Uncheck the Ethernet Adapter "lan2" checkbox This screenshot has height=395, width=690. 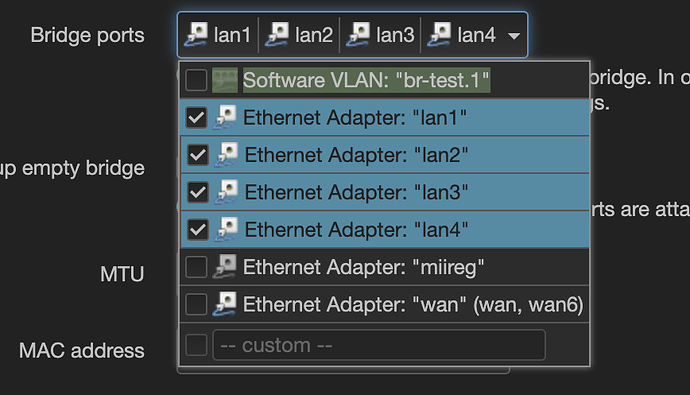point(198,155)
